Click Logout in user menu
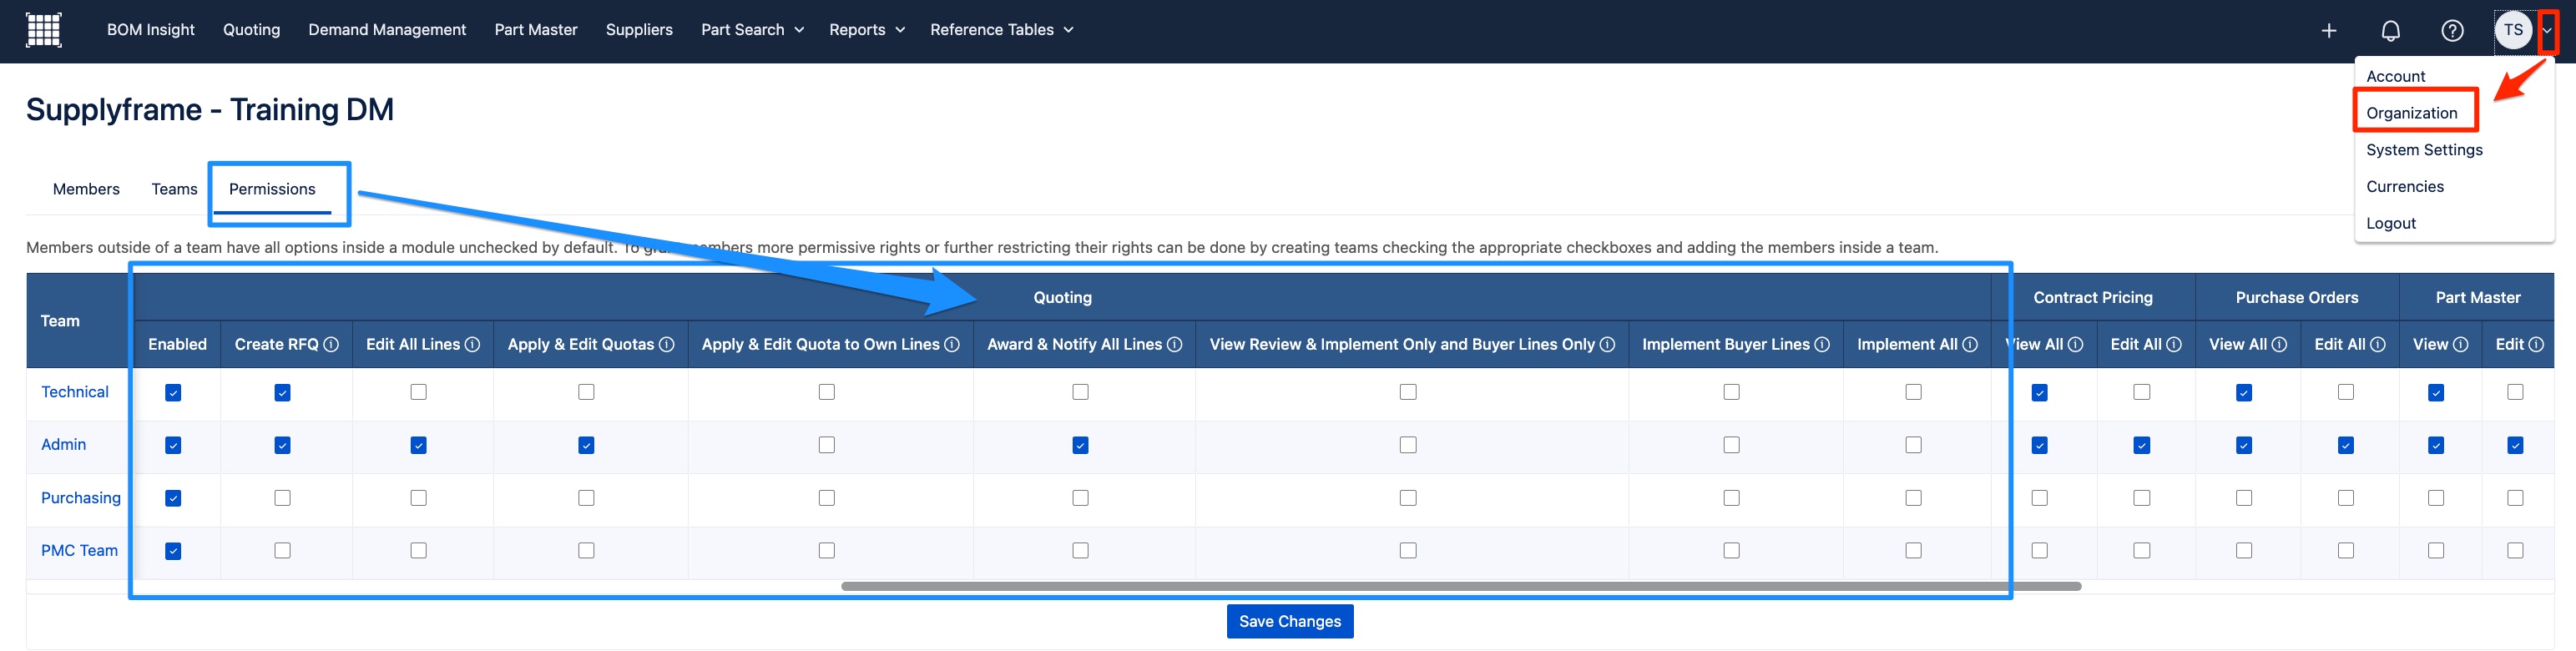This screenshot has width=2576, height=651. pyautogui.click(x=2391, y=224)
